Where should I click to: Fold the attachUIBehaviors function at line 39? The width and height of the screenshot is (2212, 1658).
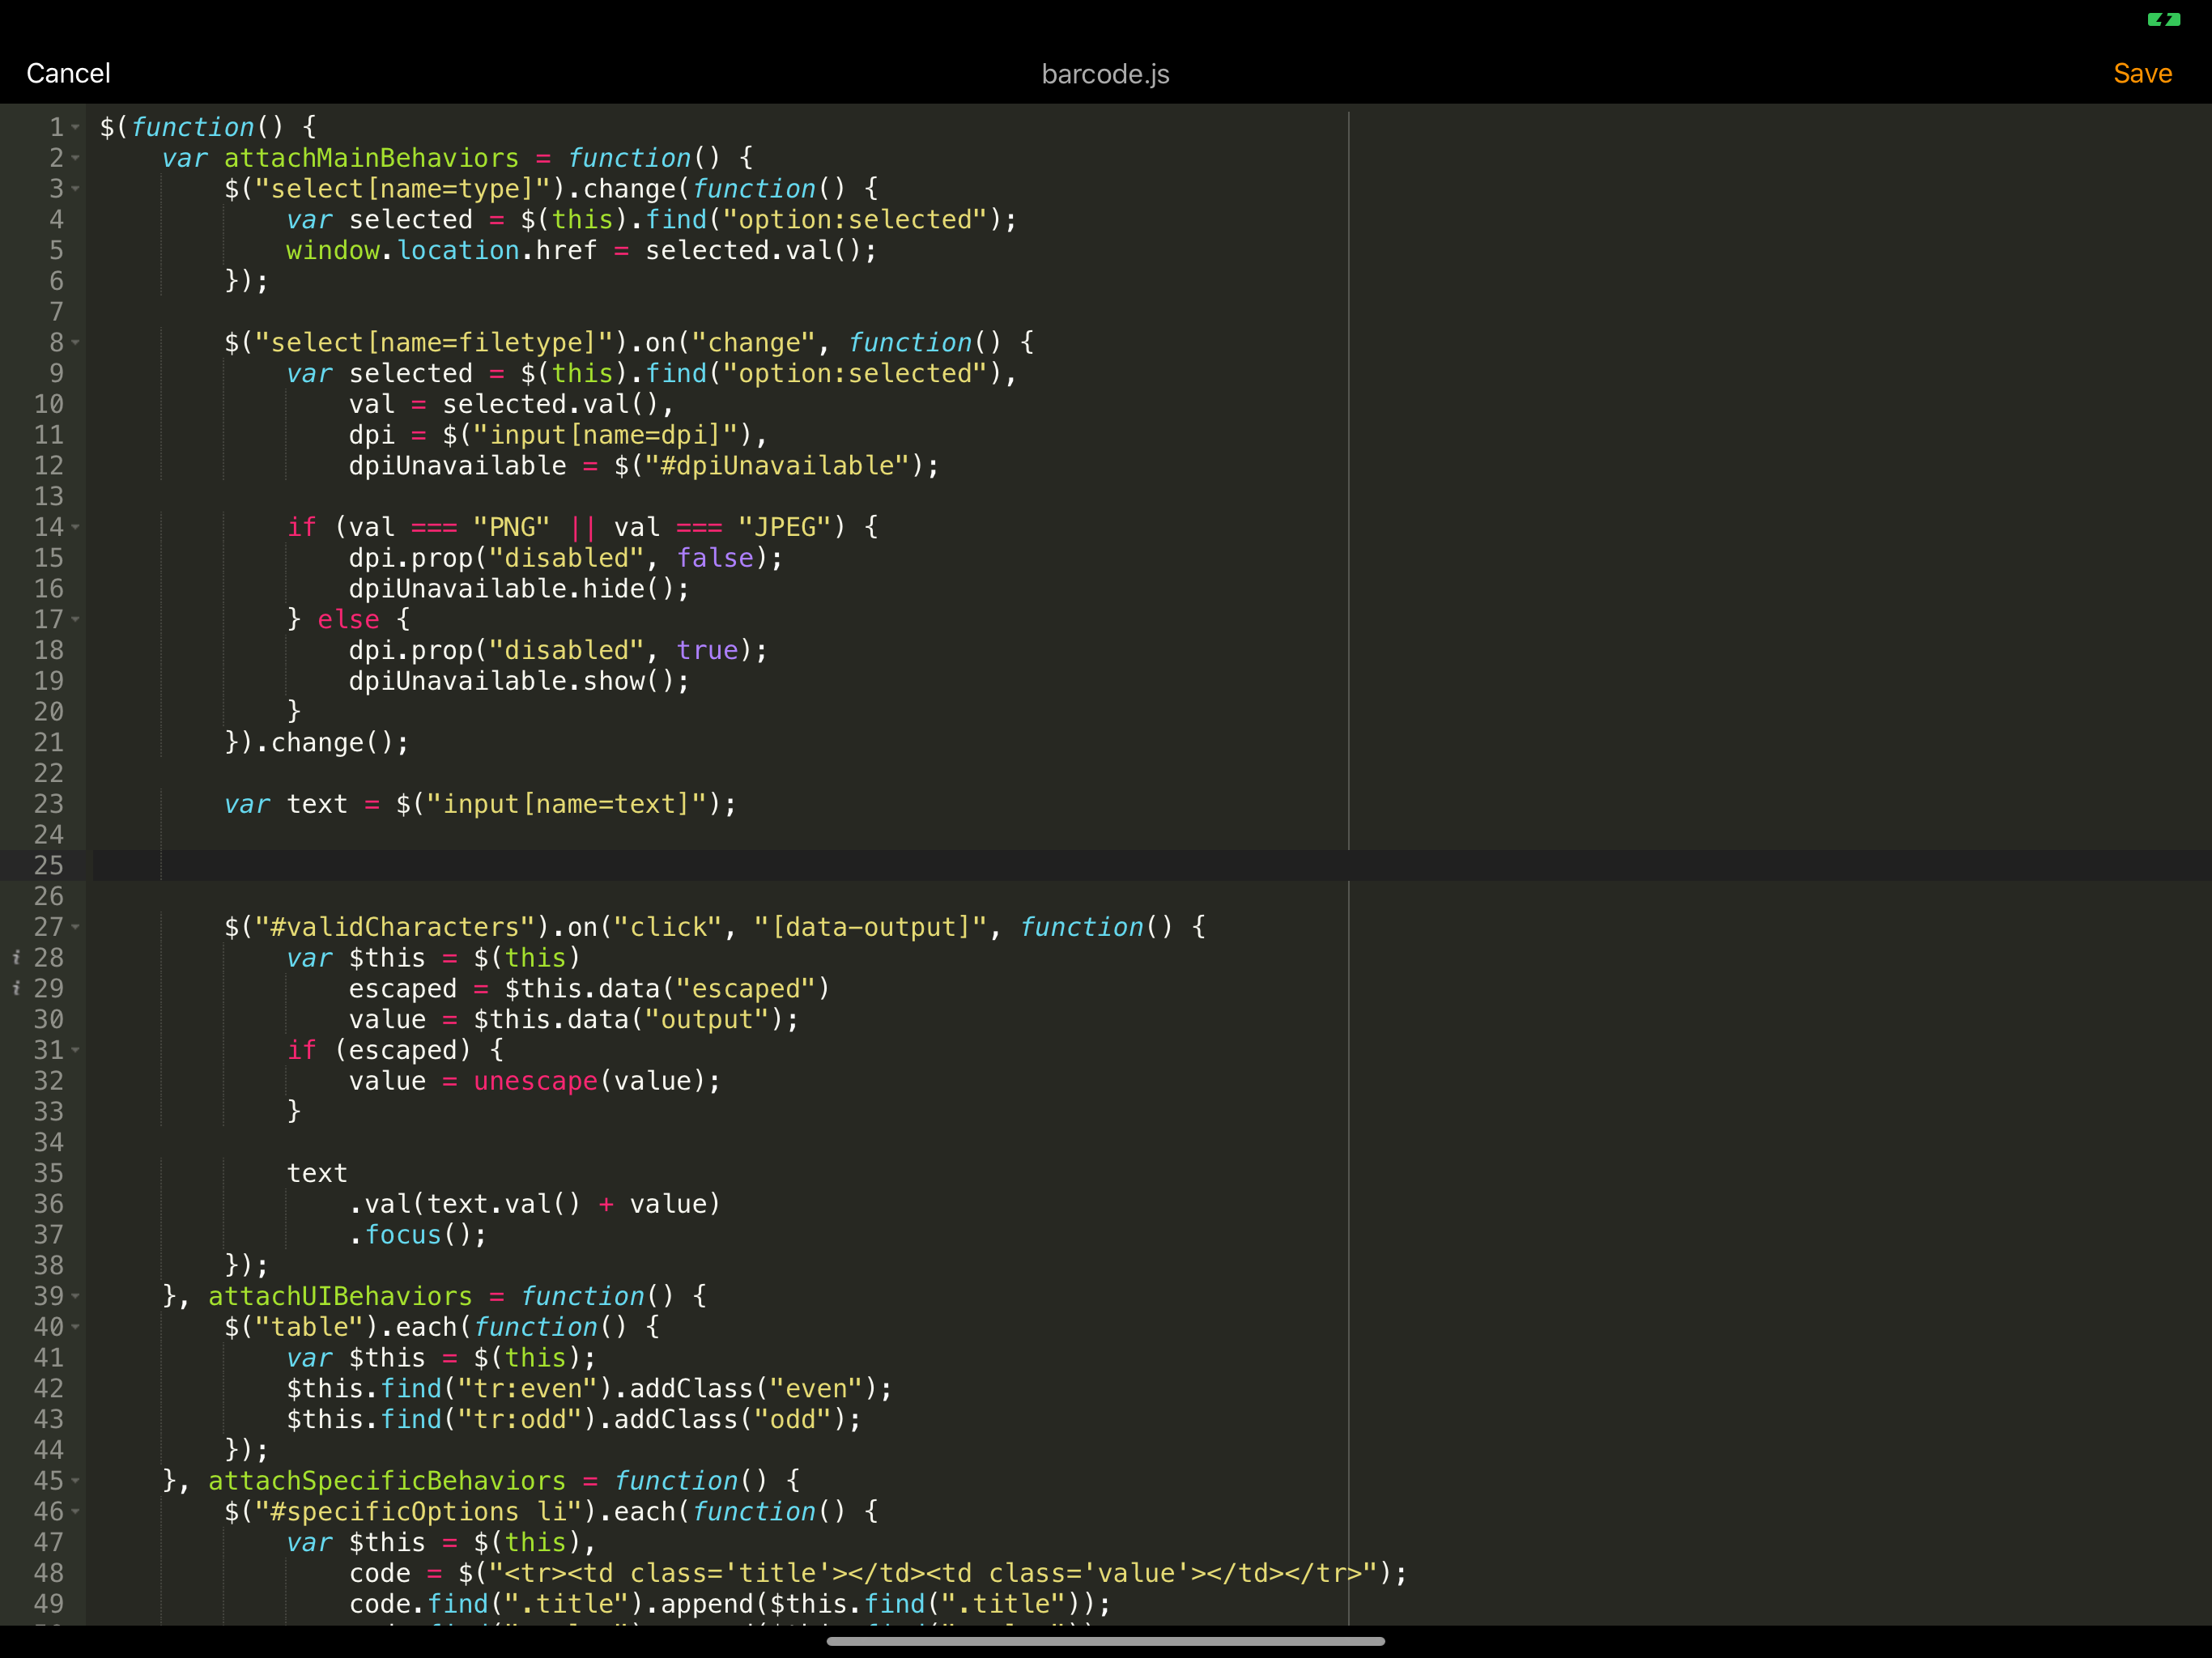76,1297
